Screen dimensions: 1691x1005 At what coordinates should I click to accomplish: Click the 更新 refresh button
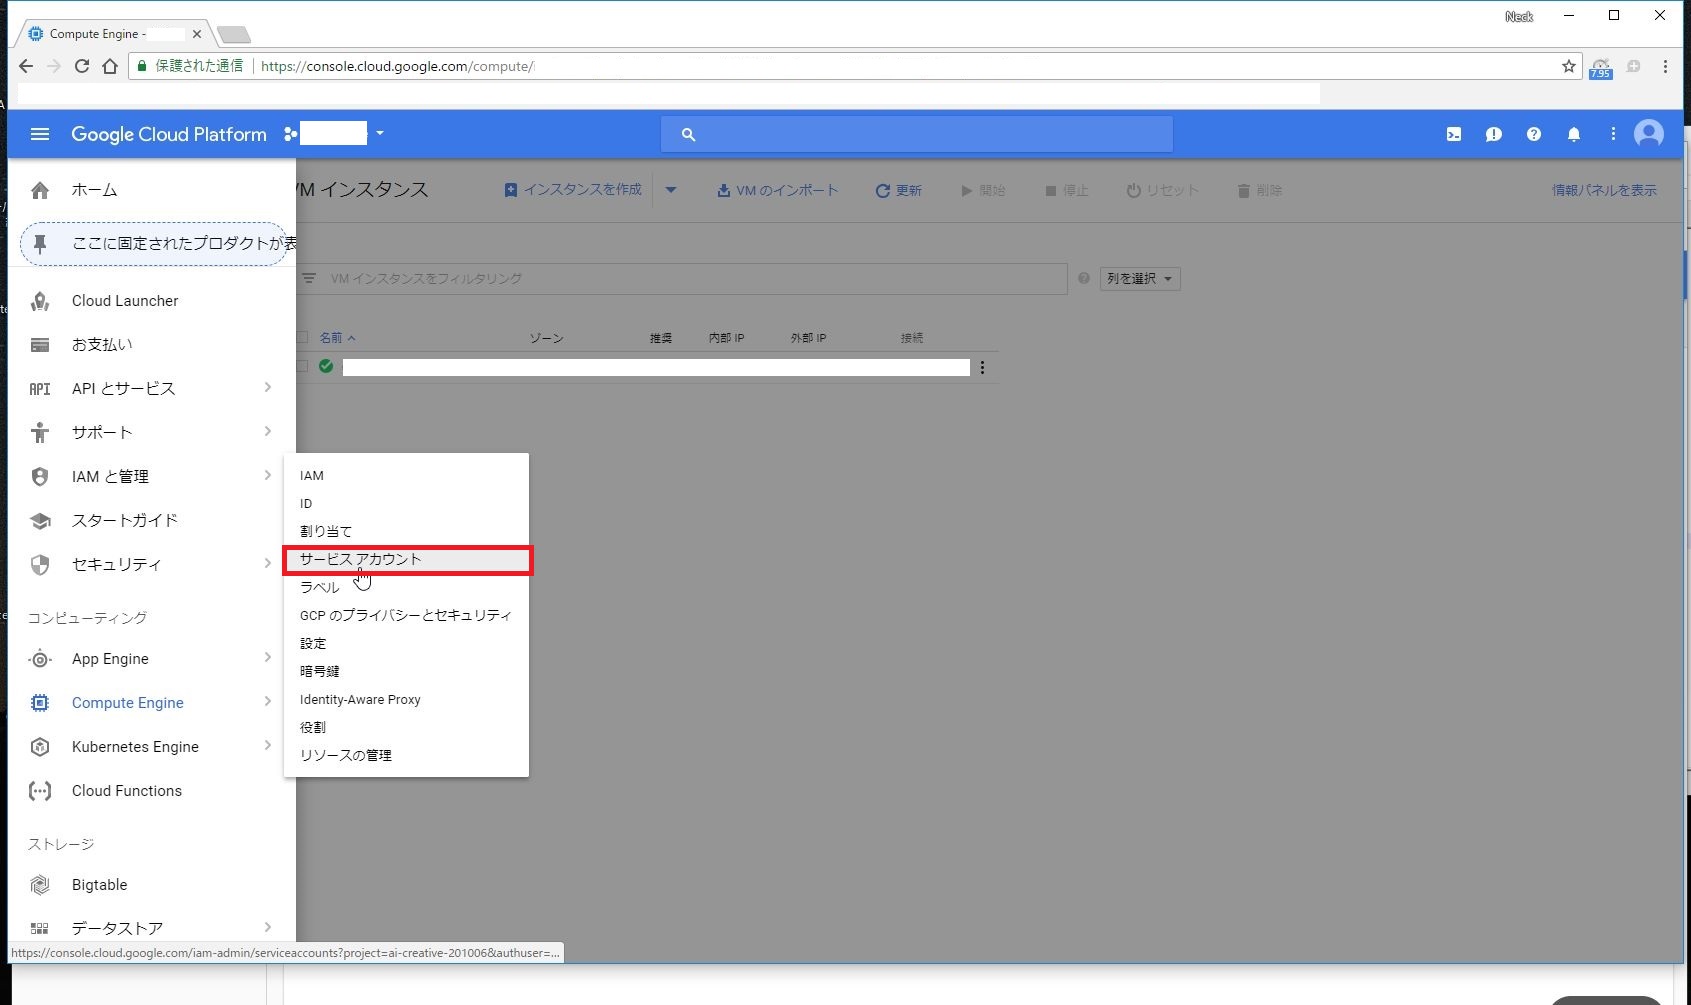(x=899, y=190)
